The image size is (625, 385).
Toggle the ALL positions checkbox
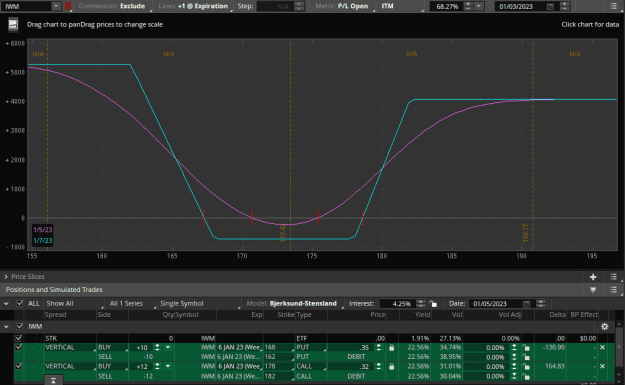point(20,303)
